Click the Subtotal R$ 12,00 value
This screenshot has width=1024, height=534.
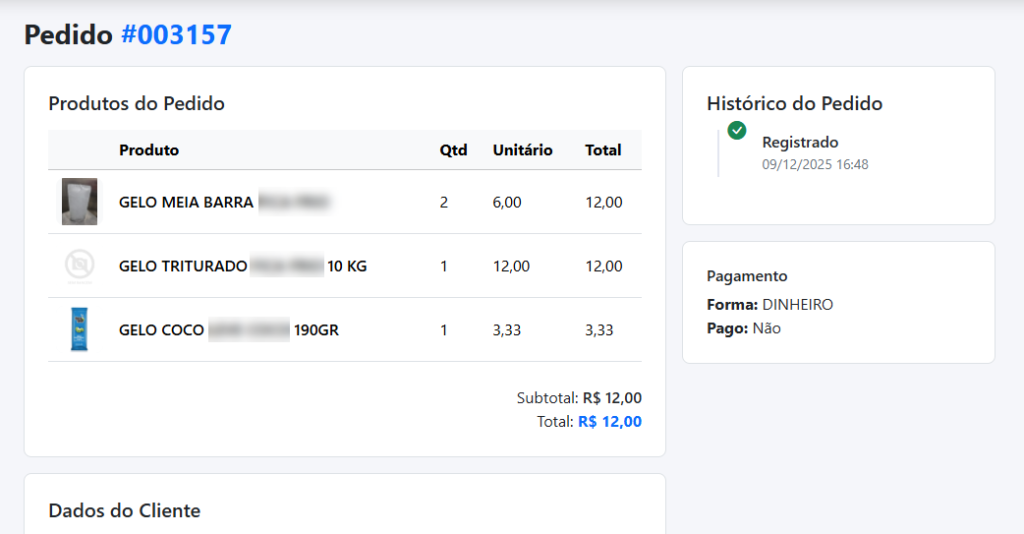(x=612, y=398)
